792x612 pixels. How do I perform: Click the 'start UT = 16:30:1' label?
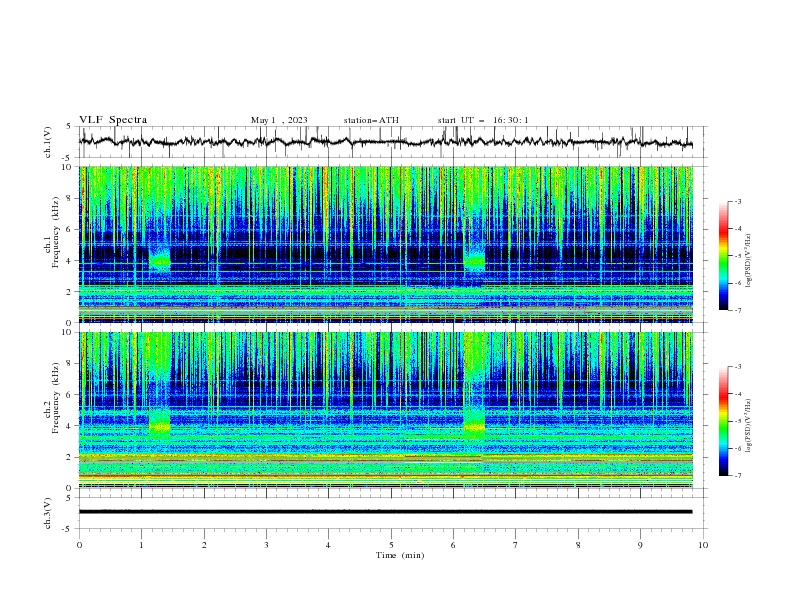coord(483,120)
